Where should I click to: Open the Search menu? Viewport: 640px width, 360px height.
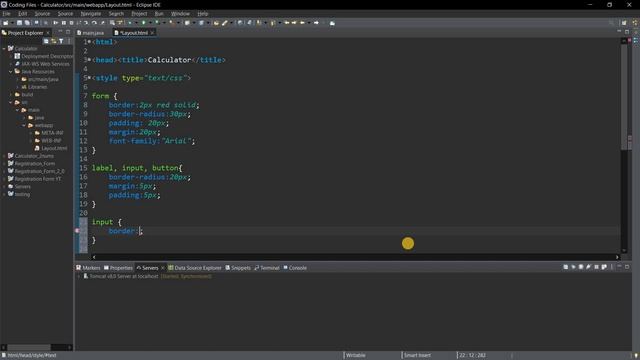tap(116, 13)
